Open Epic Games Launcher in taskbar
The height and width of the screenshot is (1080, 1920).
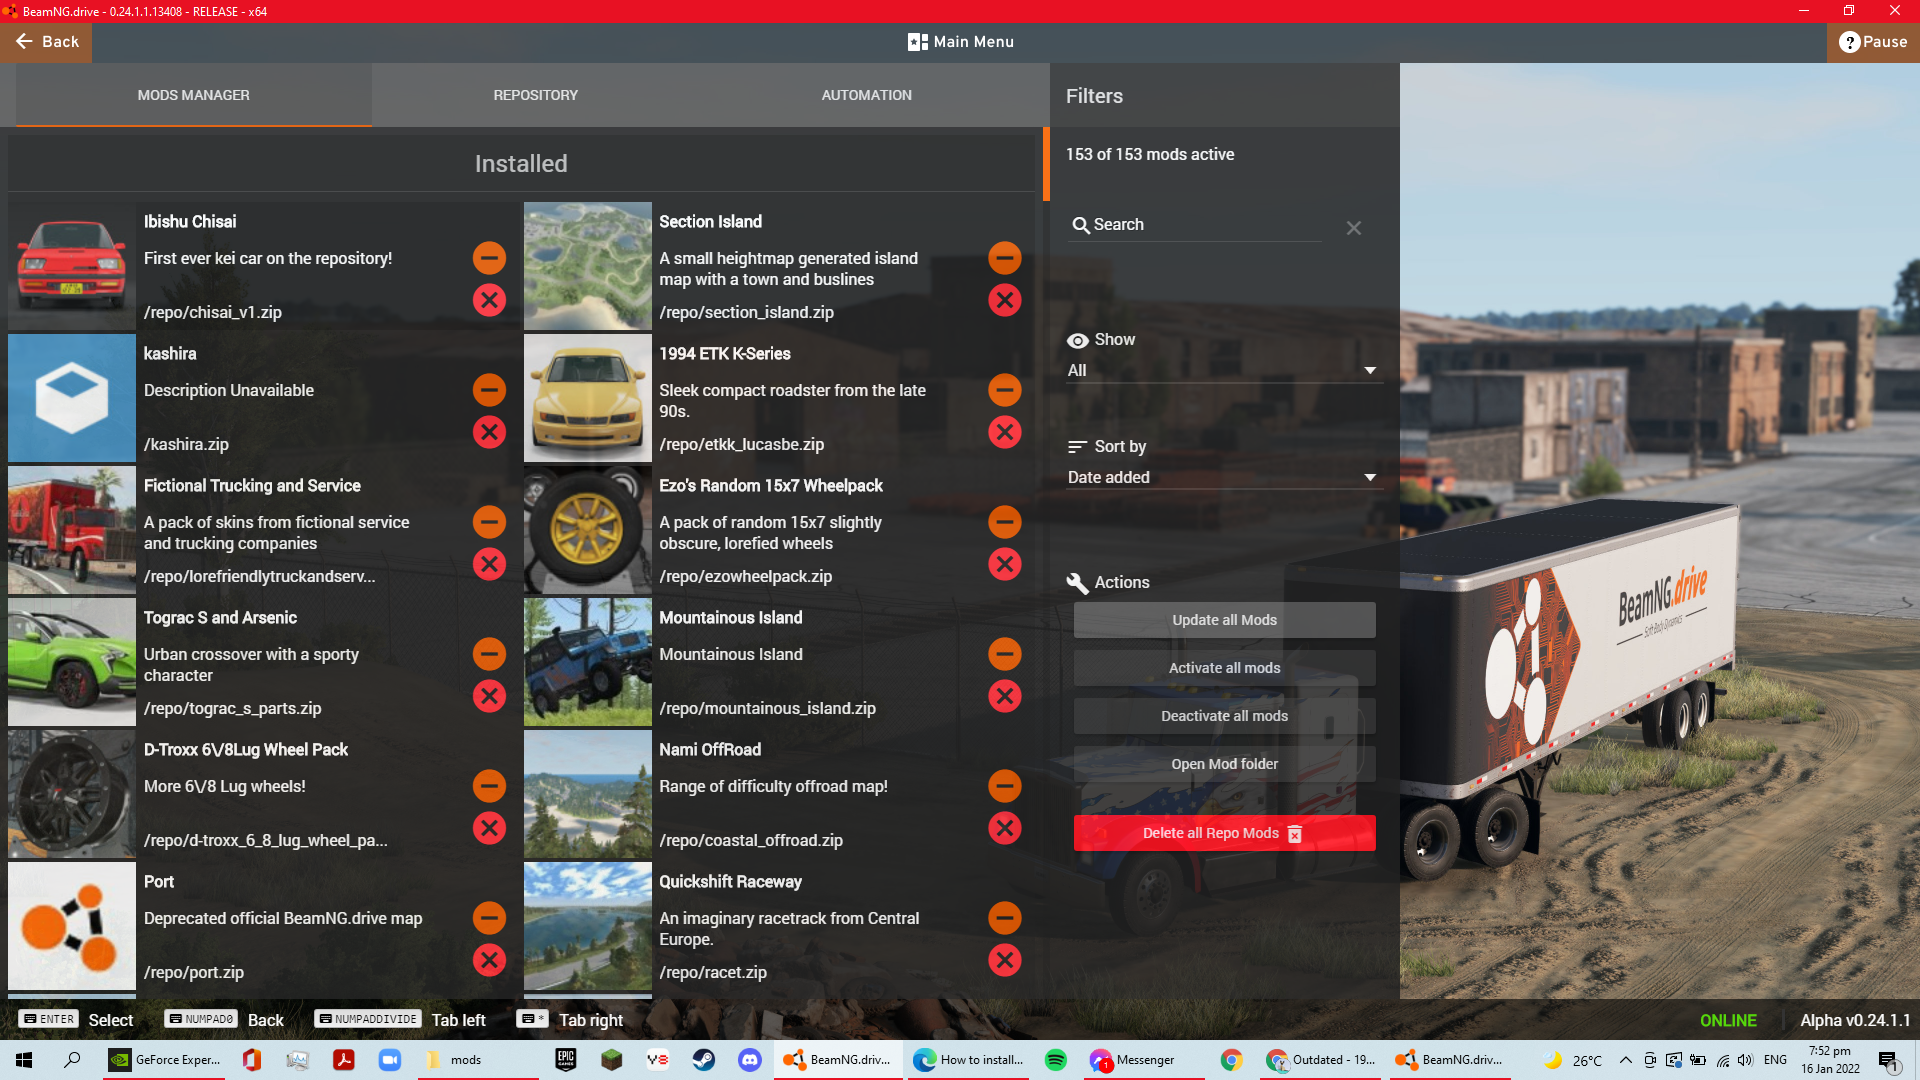pos(566,1060)
